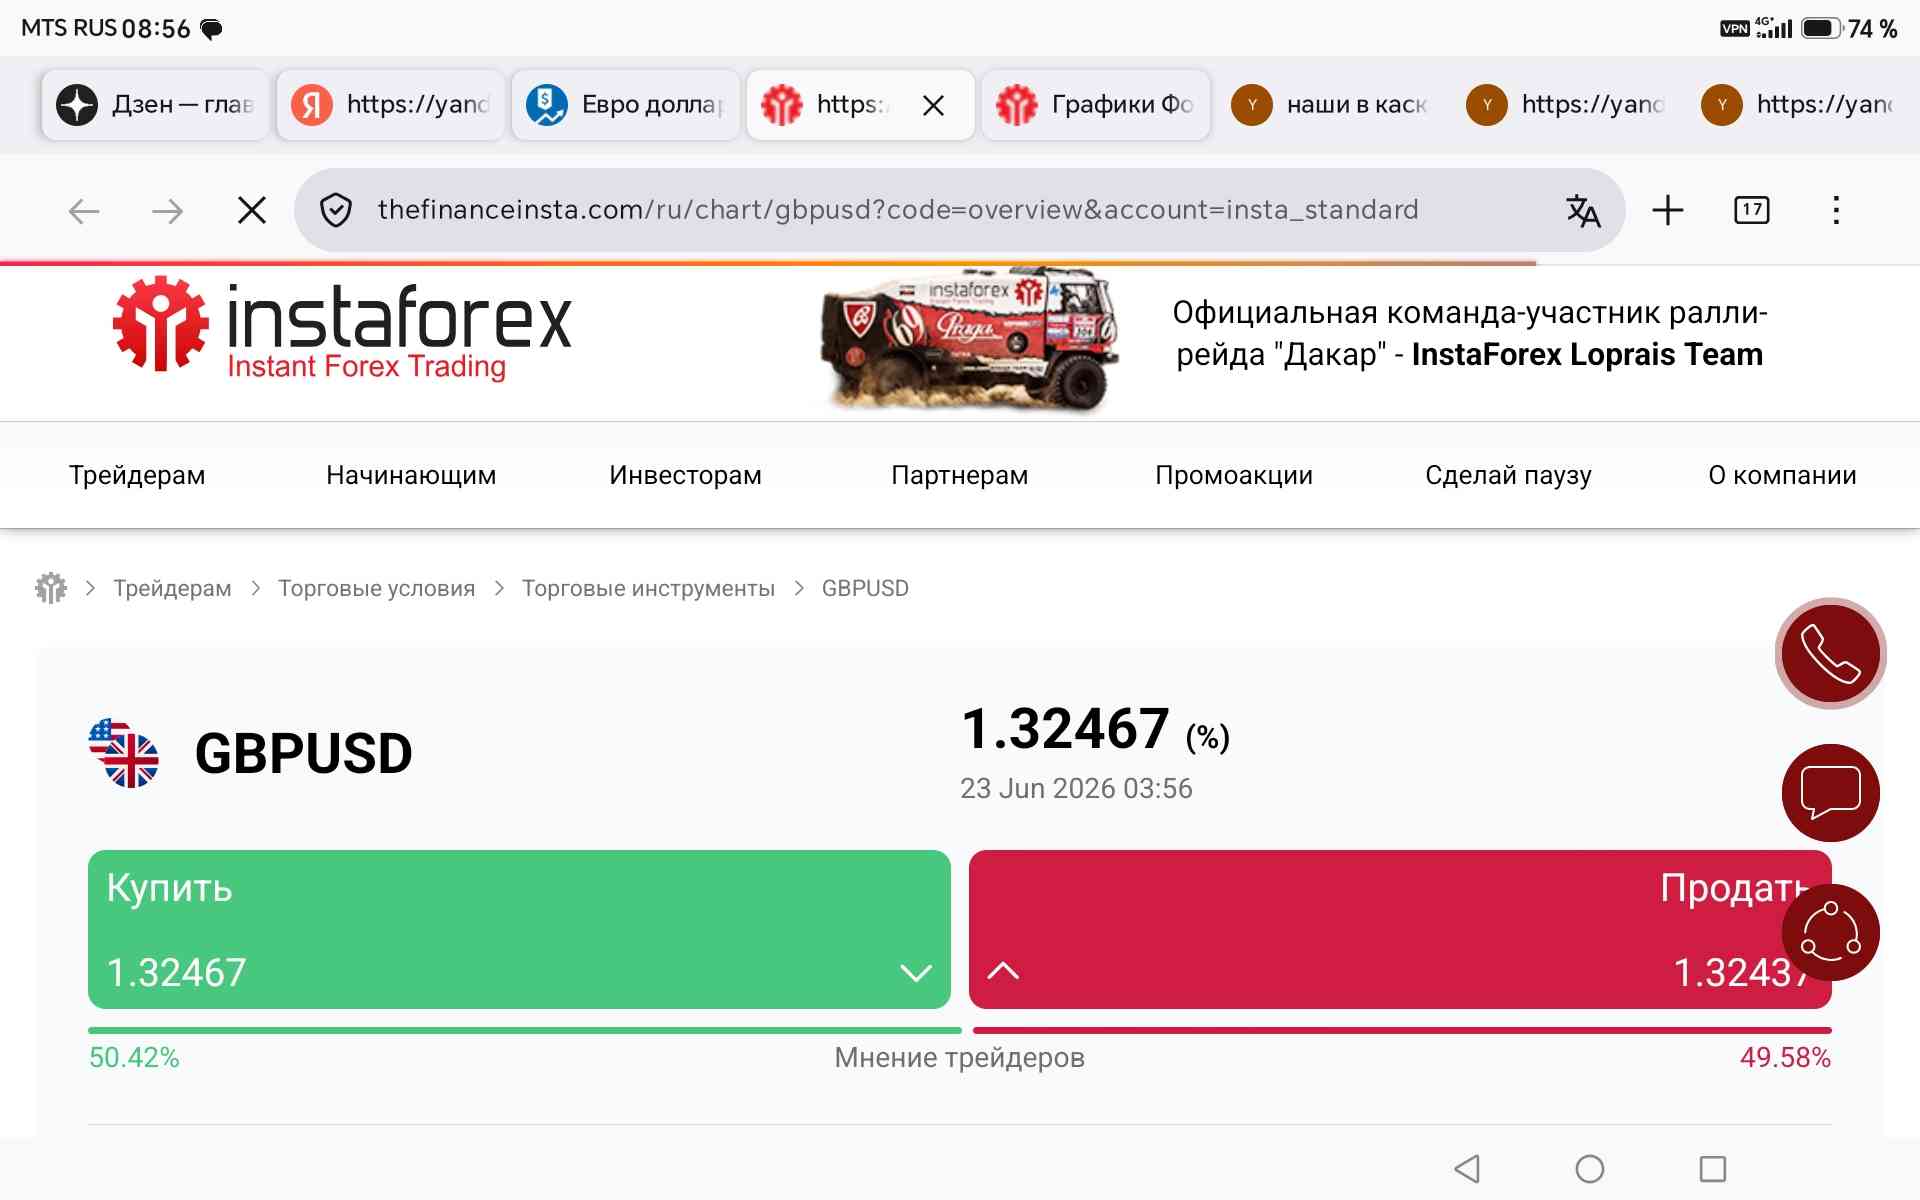This screenshot has width=1920, height=1200.
Task: Open a new tab with plus icon
Action: [1668, 210]
